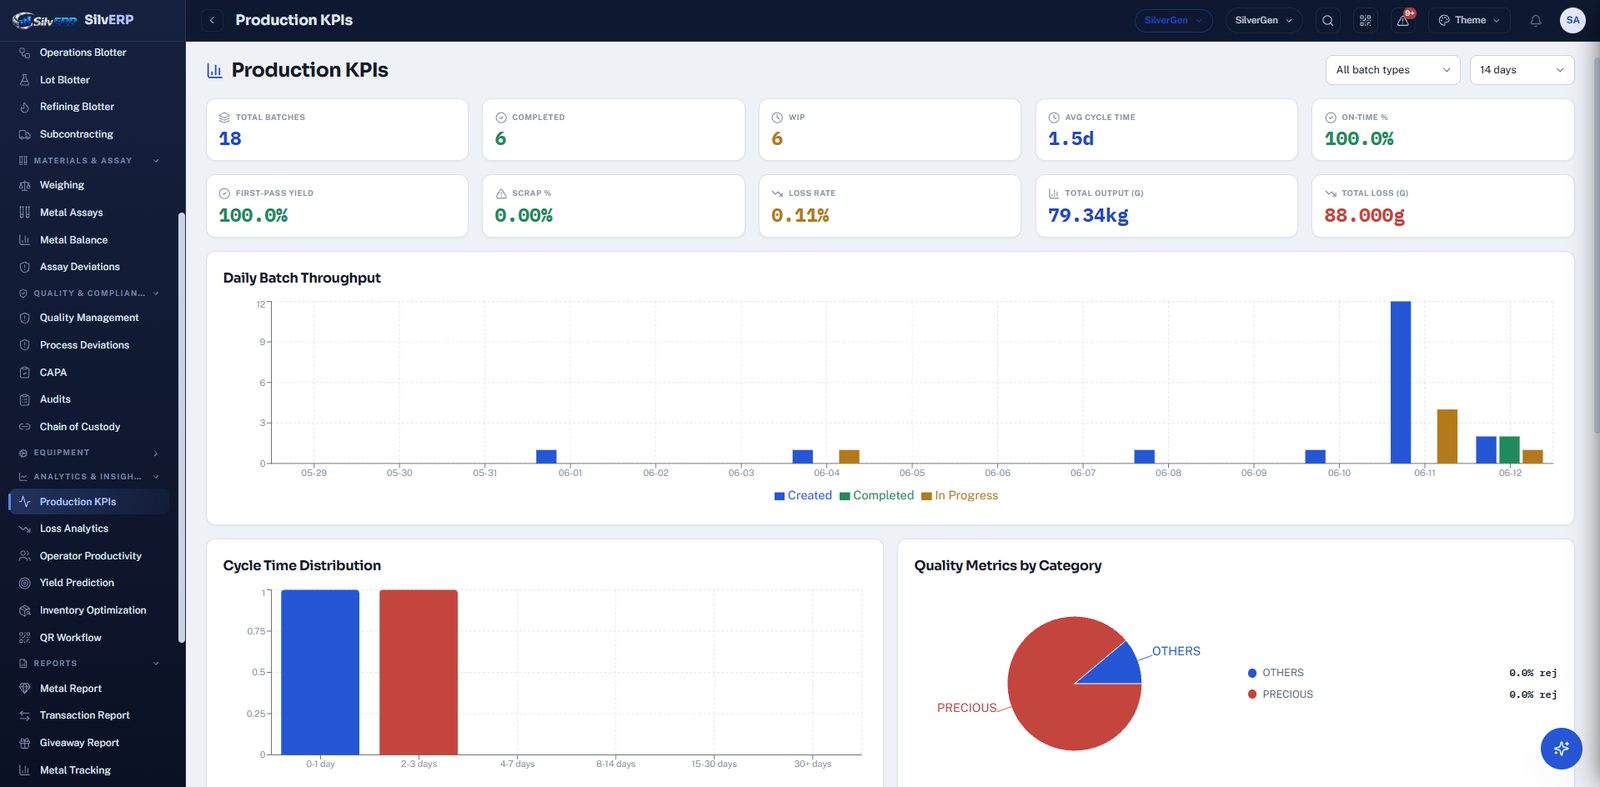Click the tallest blue bar on 06-11
Image resolution: width=1600 pixels, height=787 pixels.
[1400, 382]
